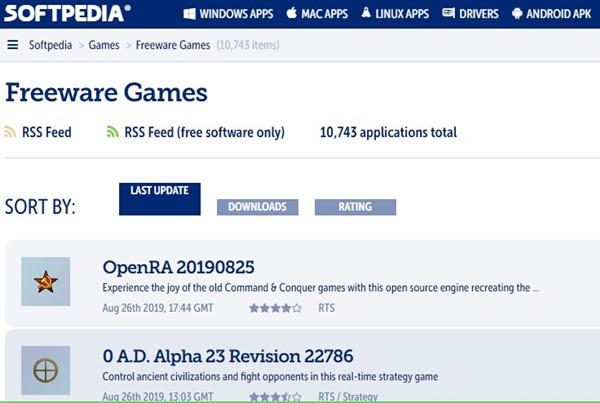
Task: Click the Linux penguin icon in navigation
Action: tap(366, 13)
